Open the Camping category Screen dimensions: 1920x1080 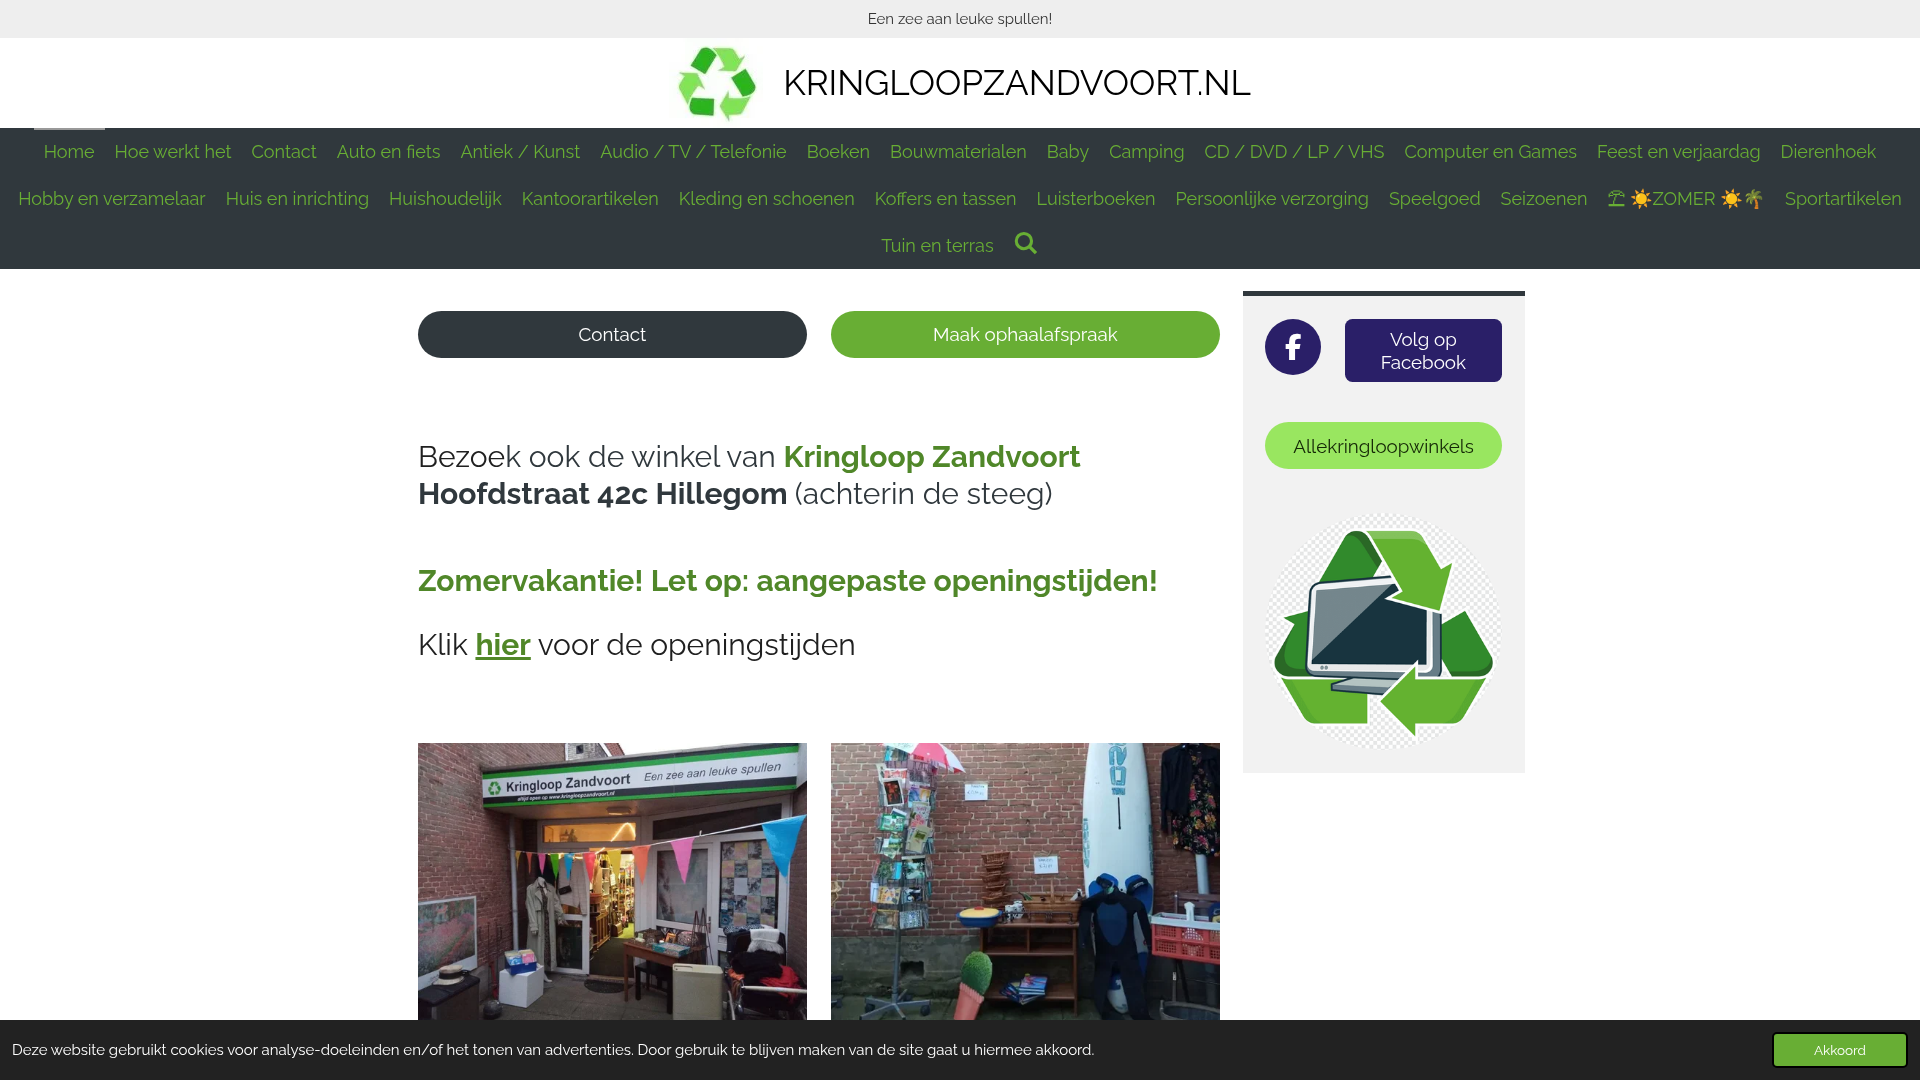click(1146, 152)
